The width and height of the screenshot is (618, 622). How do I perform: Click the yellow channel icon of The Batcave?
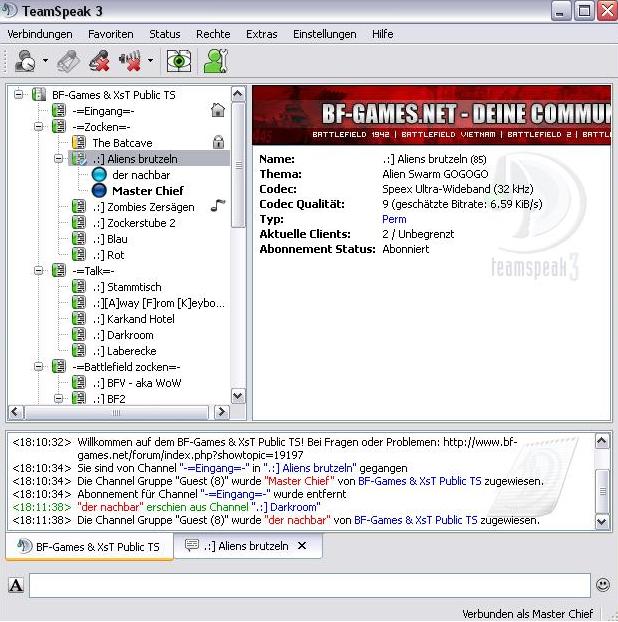pyautogui.click(x=79, y=142)
